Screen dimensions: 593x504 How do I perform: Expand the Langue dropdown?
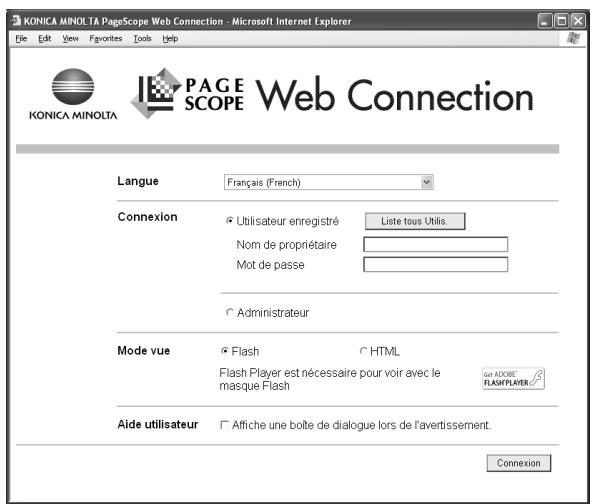click(427, 182)
